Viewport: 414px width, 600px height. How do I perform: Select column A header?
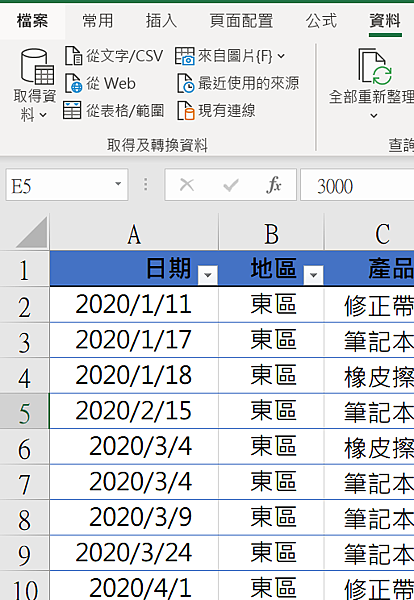click(x=134, y=233)
